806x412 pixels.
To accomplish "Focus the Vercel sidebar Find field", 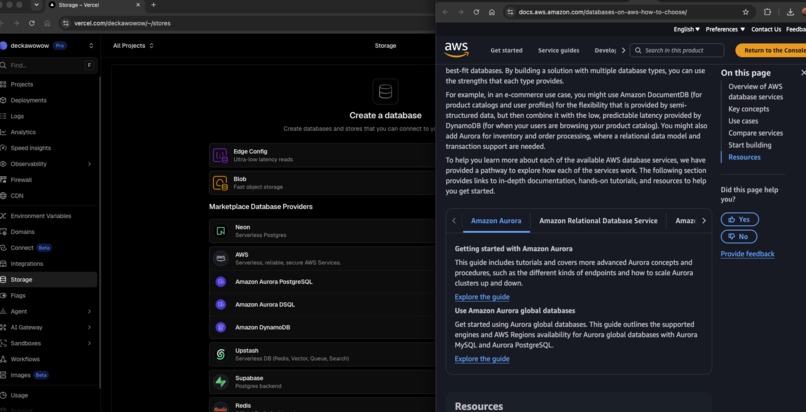I will click(x=48, y=65).
